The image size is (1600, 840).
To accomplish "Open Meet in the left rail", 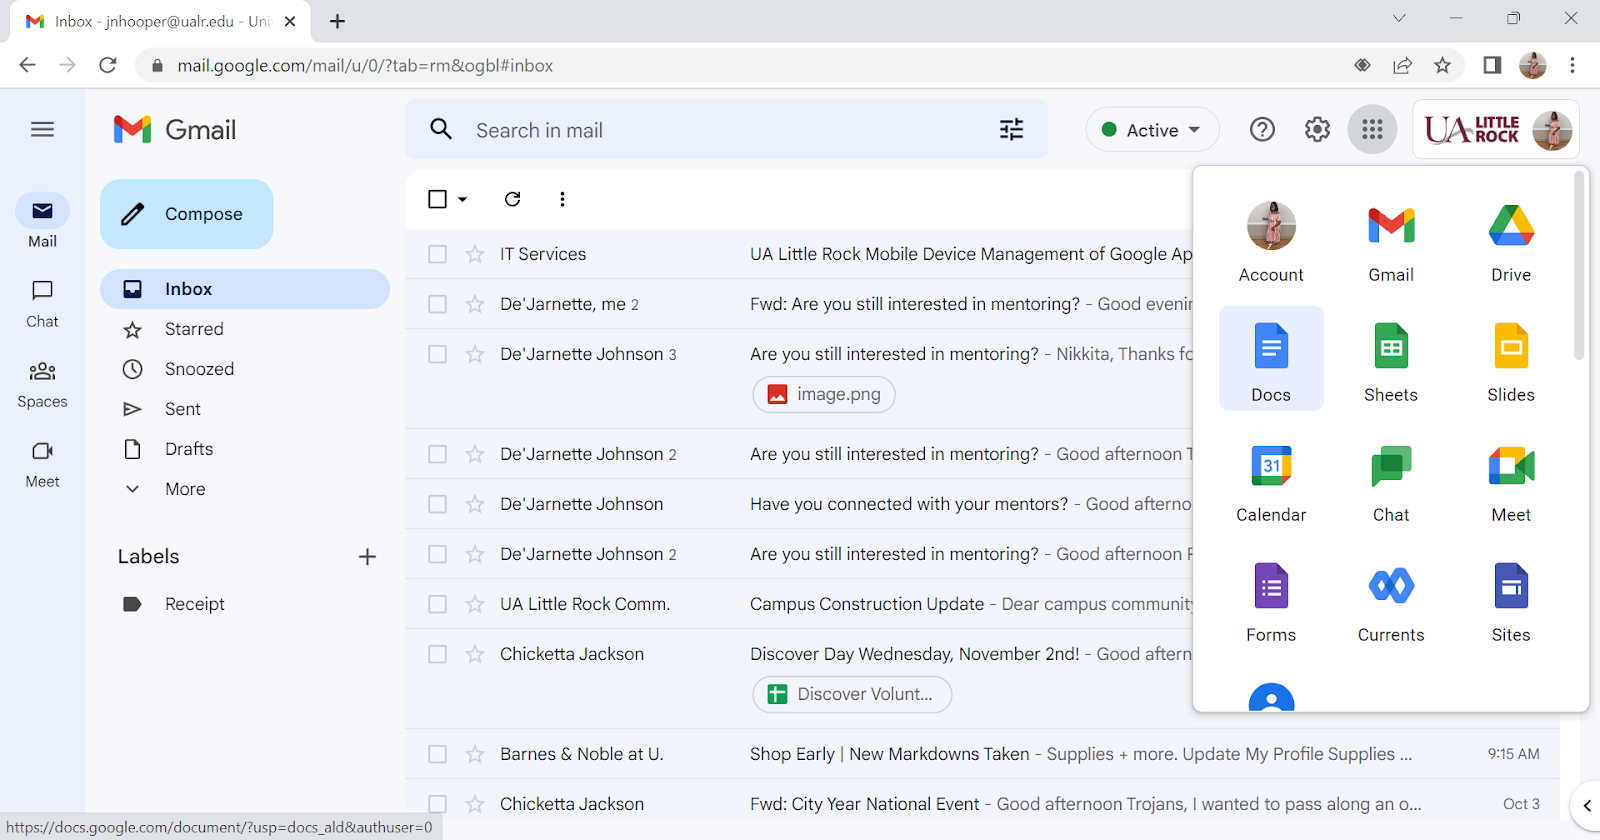I will point(42,463).
